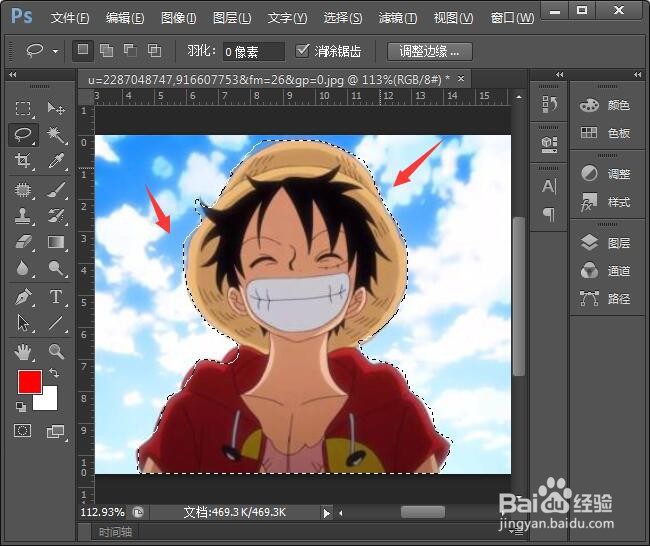Open the 颜色 (Color) panel

click(605, 105)
